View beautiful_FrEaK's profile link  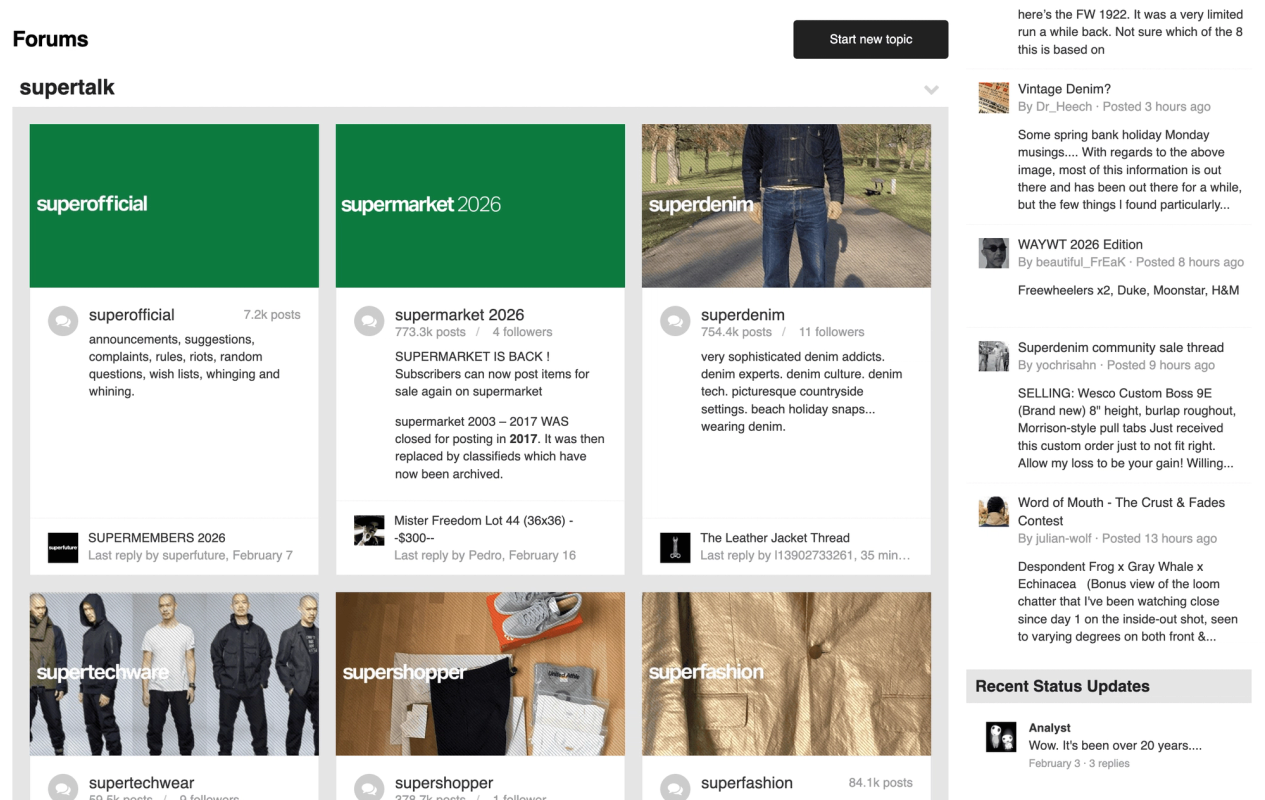click(1081, 262)
